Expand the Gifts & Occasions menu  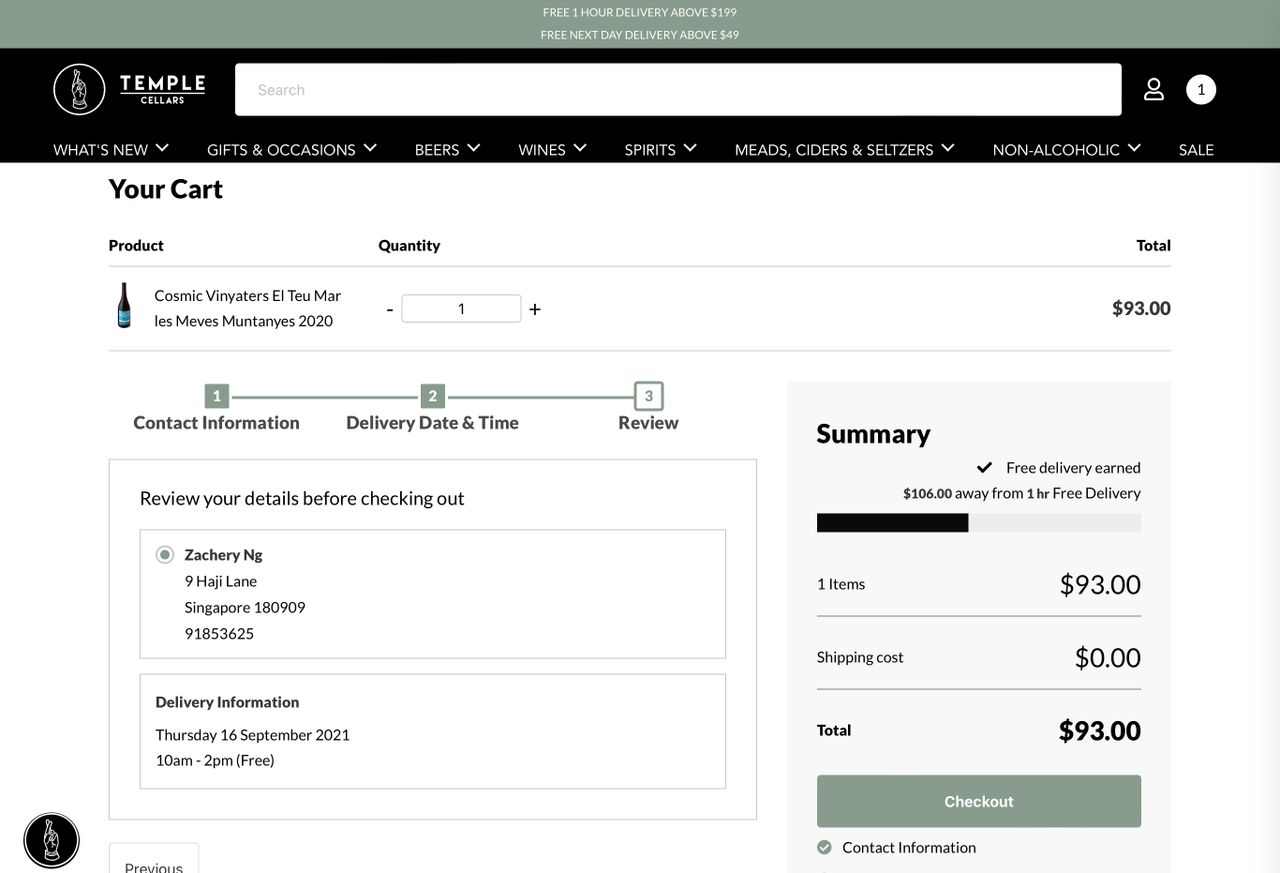coord(292,149)
